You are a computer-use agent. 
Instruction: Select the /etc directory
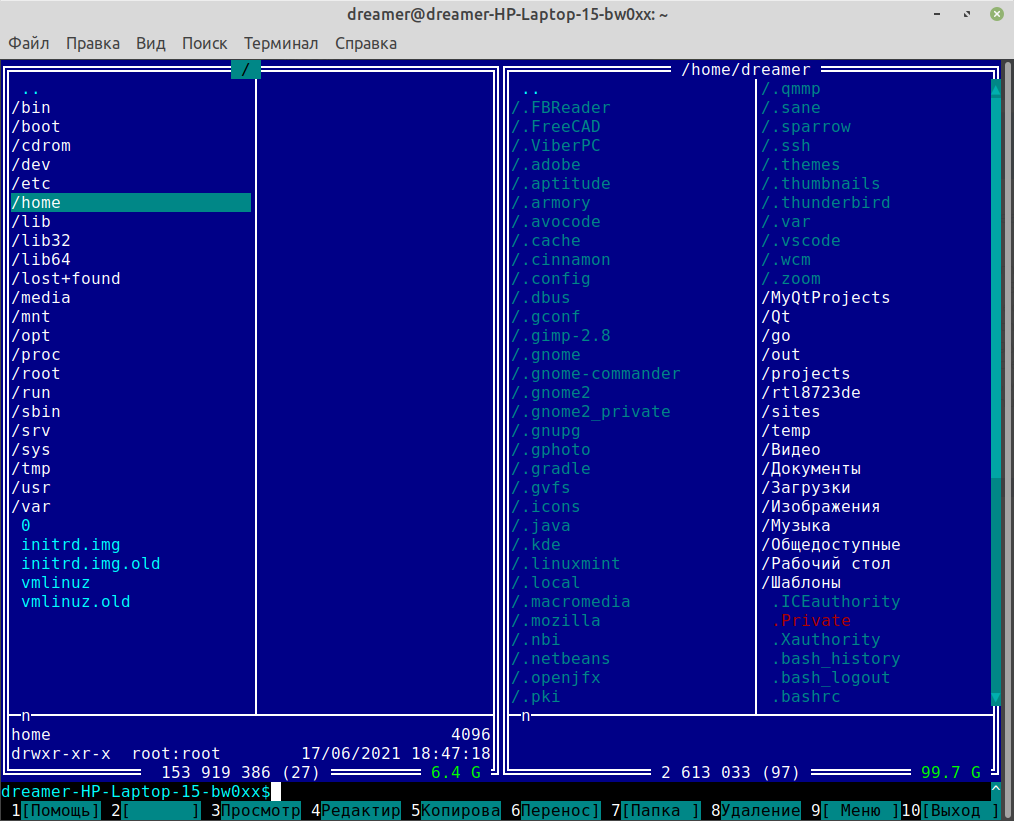coord(31,184)
